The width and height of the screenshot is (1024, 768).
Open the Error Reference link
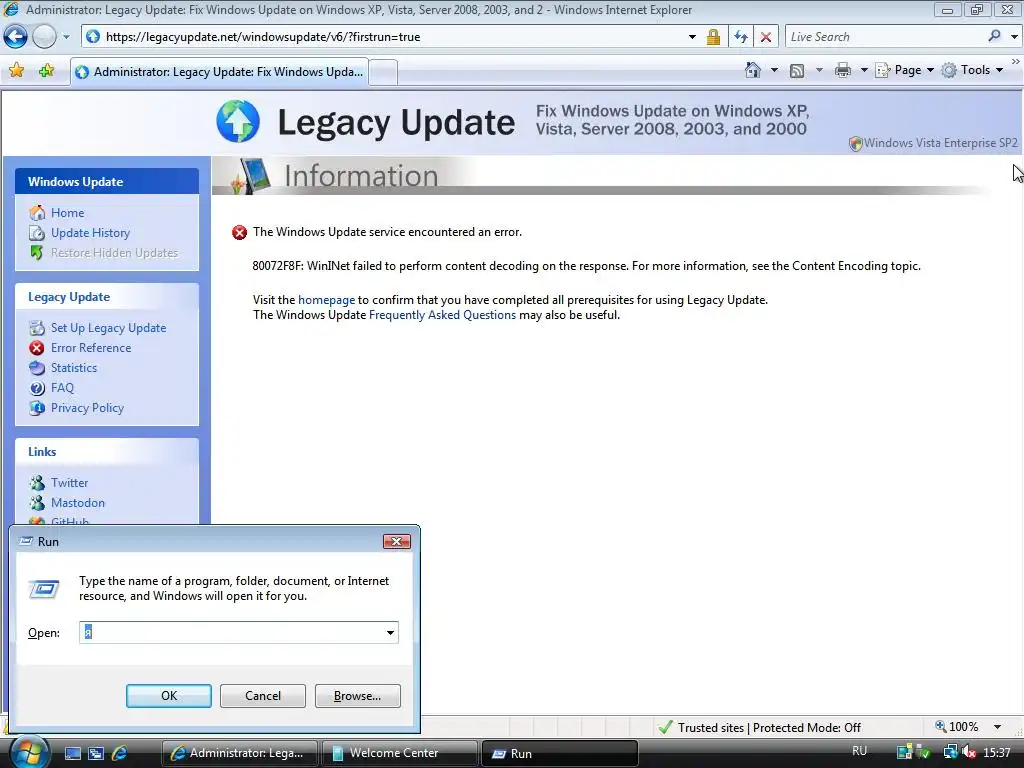[91, 348]
